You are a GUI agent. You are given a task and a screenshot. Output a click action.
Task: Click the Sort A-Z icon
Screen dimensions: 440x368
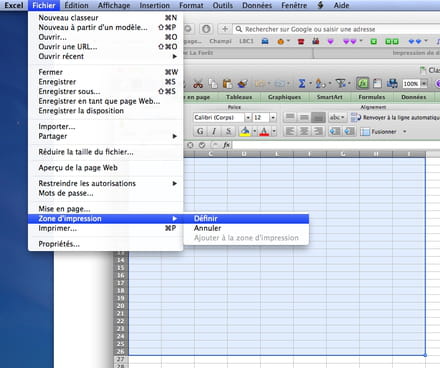click(320, 83)
